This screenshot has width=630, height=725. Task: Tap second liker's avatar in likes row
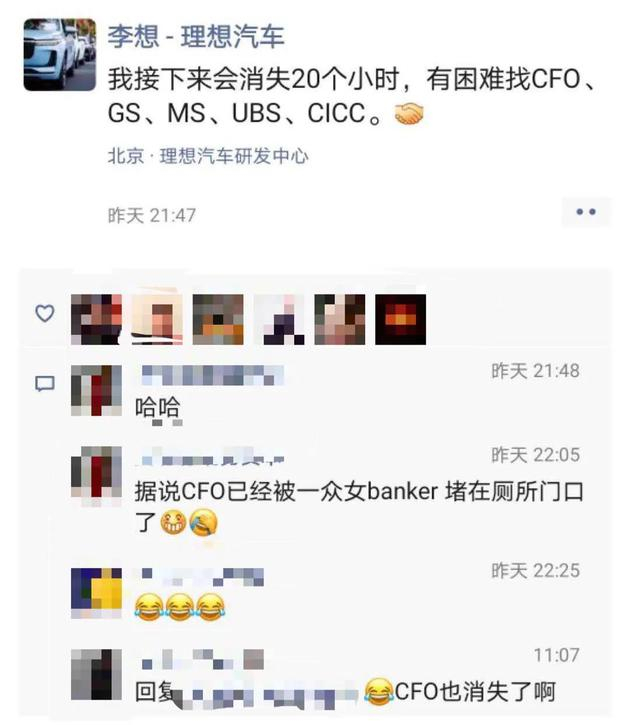(x=157, y=319)
